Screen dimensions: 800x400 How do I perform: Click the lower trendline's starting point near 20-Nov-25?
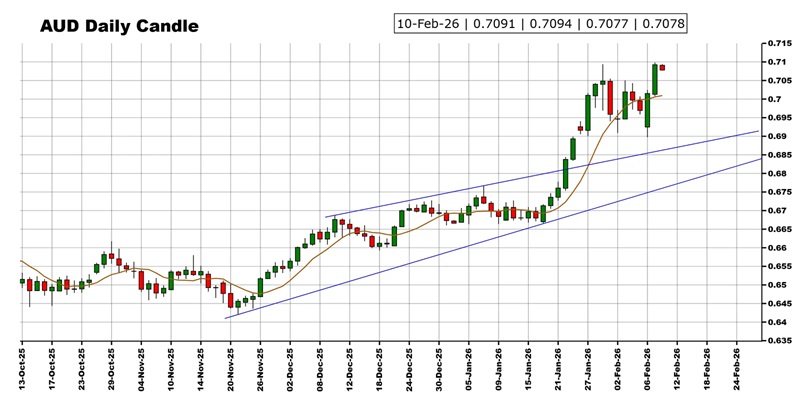click(x=226, y=318)
